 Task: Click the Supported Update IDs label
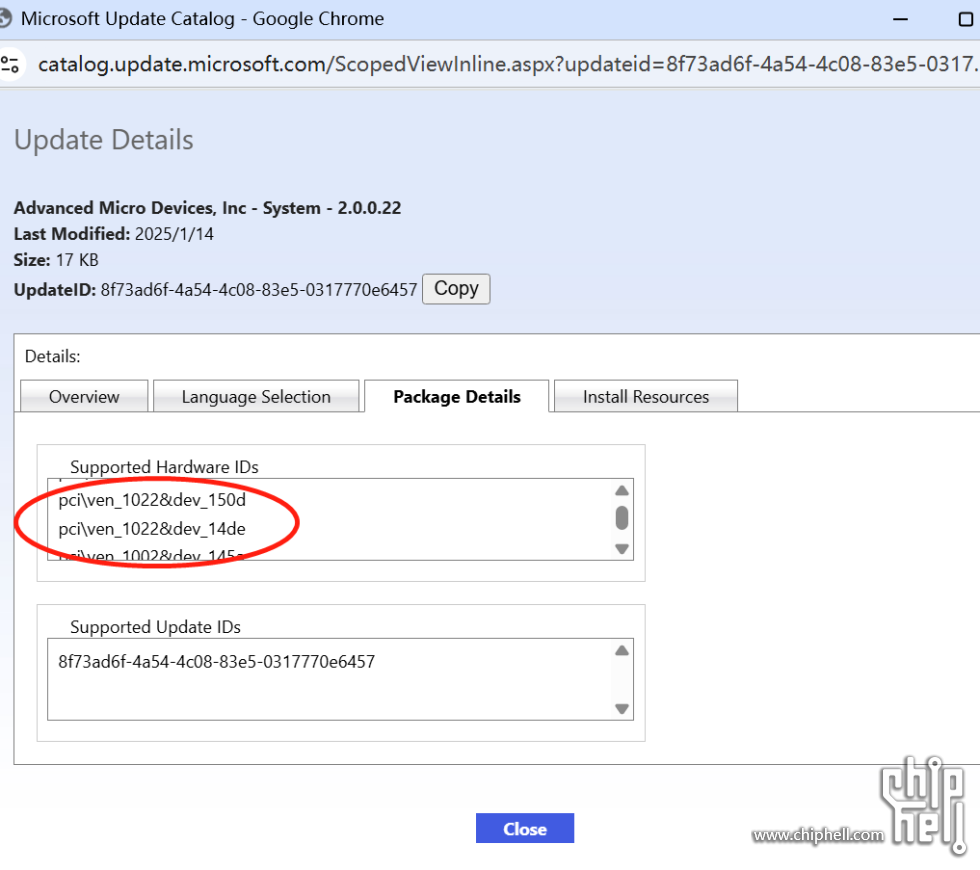[x=156, y=627]
